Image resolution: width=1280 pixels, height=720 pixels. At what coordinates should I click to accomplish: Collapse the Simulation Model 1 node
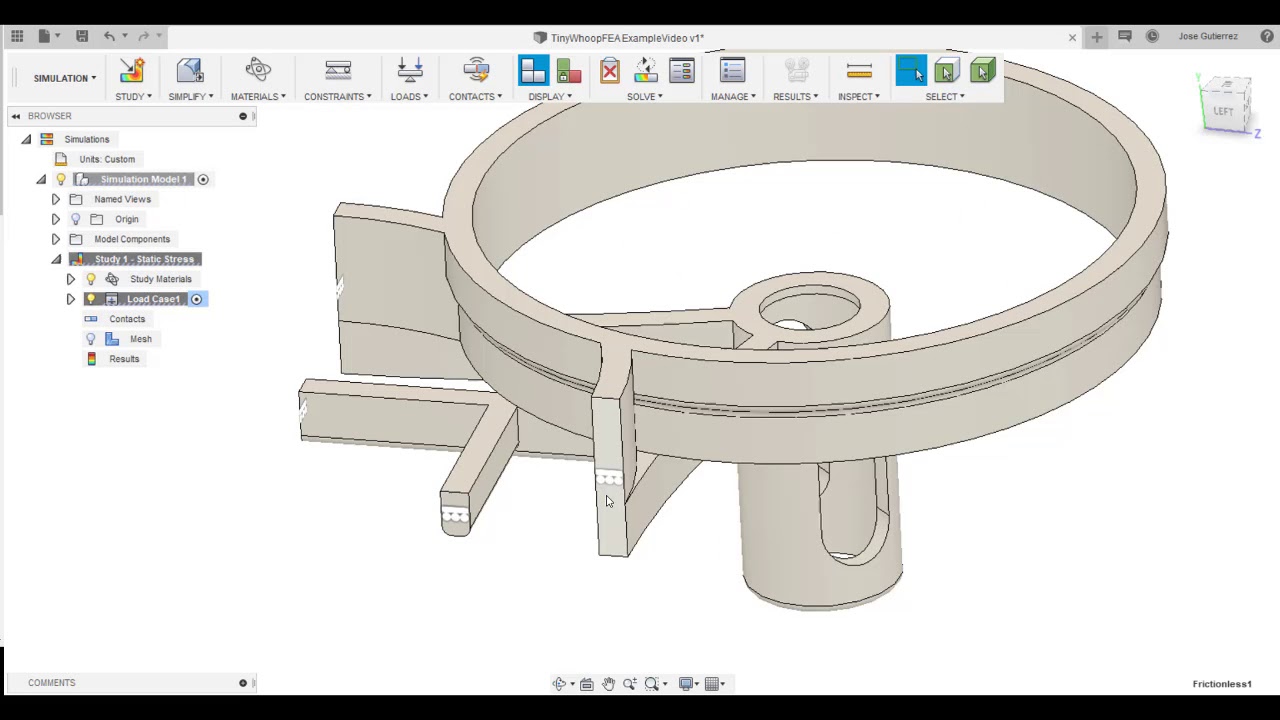pos(42,179)
